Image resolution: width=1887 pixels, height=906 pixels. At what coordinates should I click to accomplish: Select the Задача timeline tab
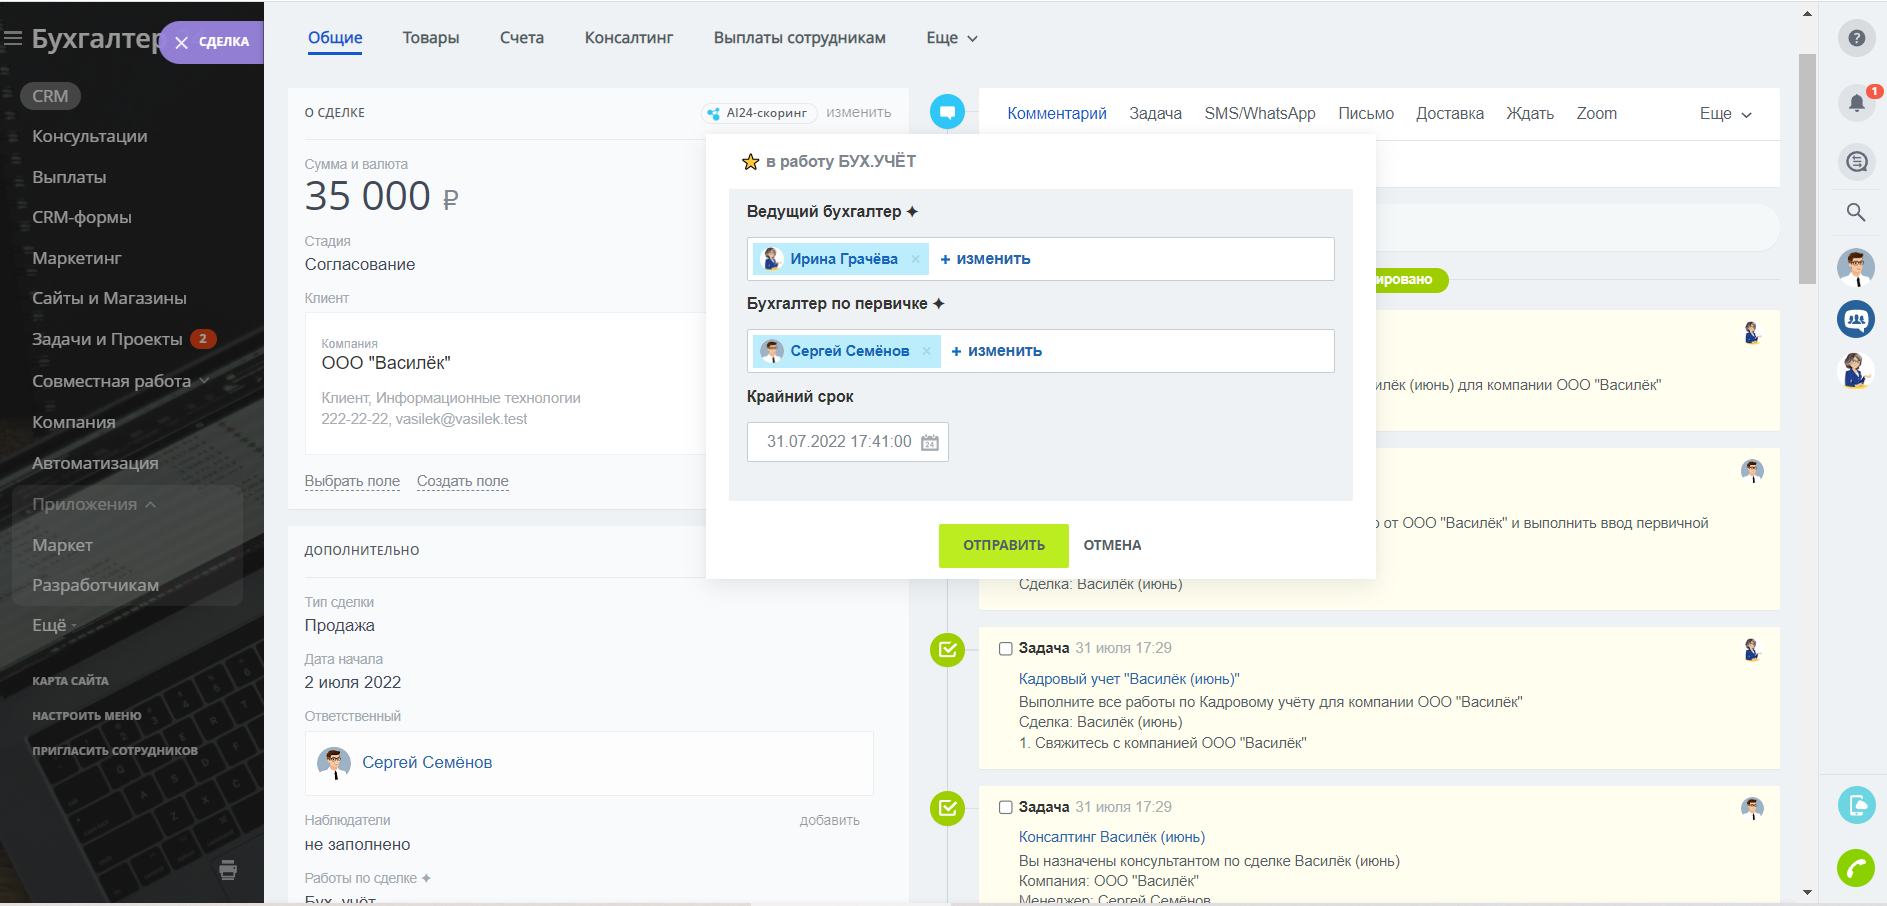pos(1156,114)
